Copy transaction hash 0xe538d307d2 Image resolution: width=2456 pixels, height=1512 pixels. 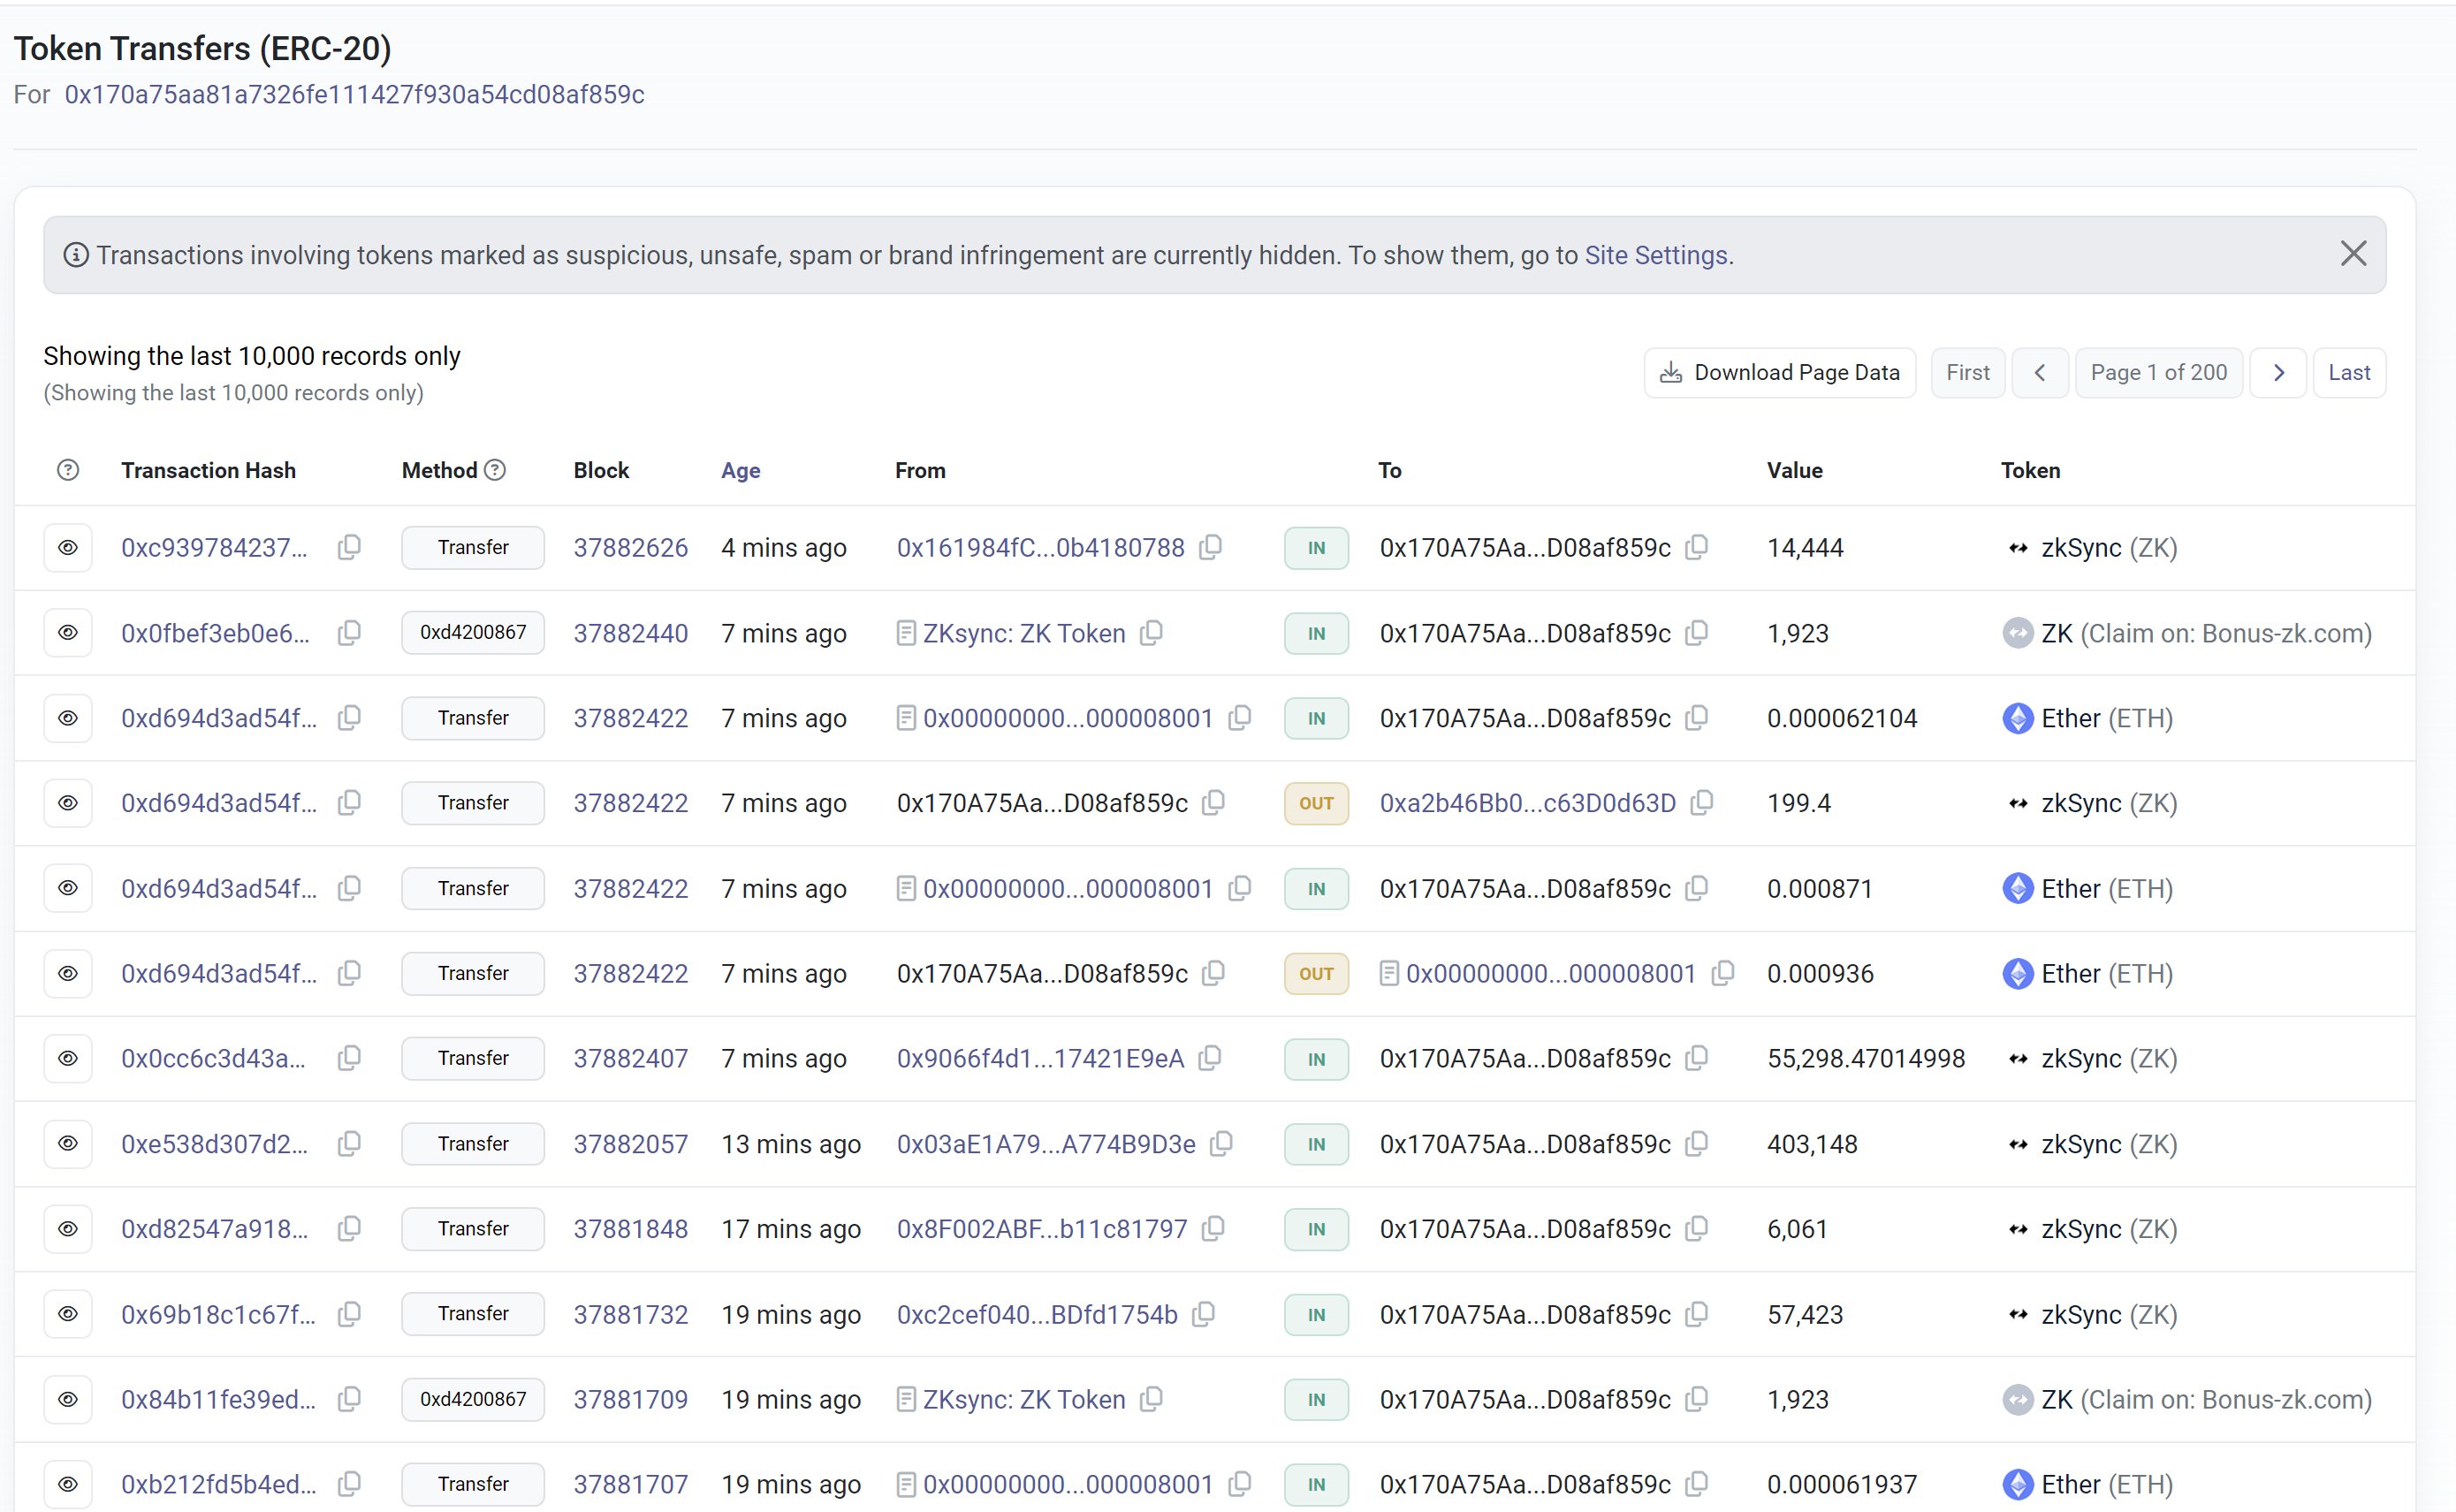(x=349, y=1143)
